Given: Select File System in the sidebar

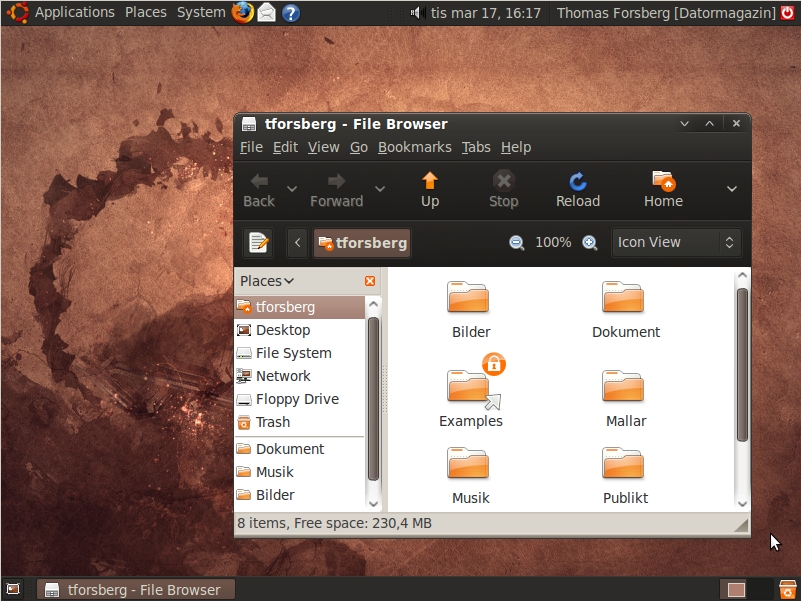Looking at the screenshot, I should click(x=300, y=353).
